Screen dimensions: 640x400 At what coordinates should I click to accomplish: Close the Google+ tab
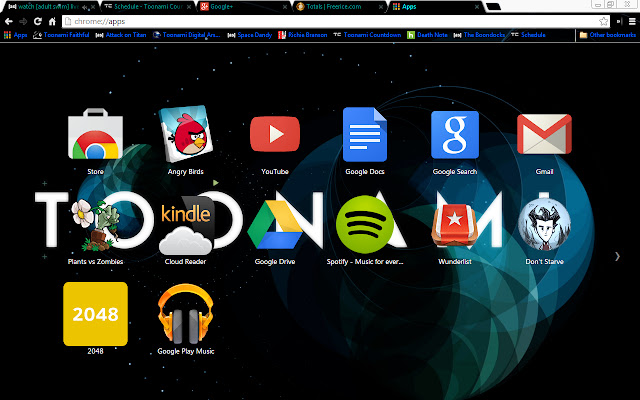(x=285, y=7)
